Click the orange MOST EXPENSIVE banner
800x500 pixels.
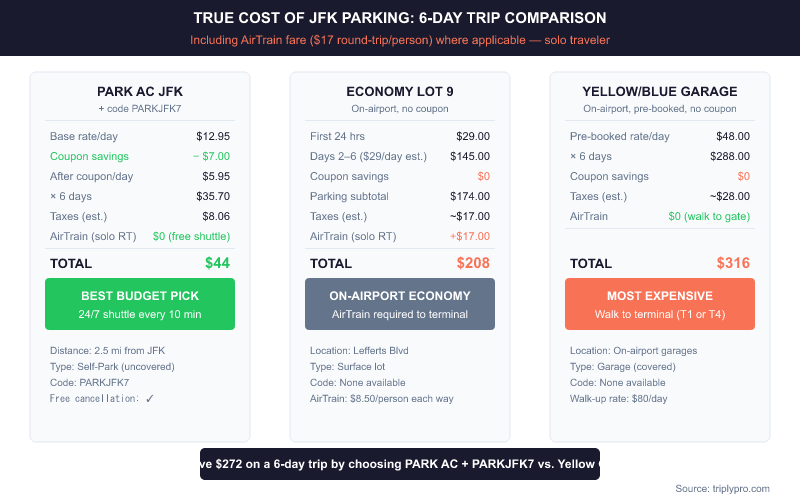pos(660,304)
